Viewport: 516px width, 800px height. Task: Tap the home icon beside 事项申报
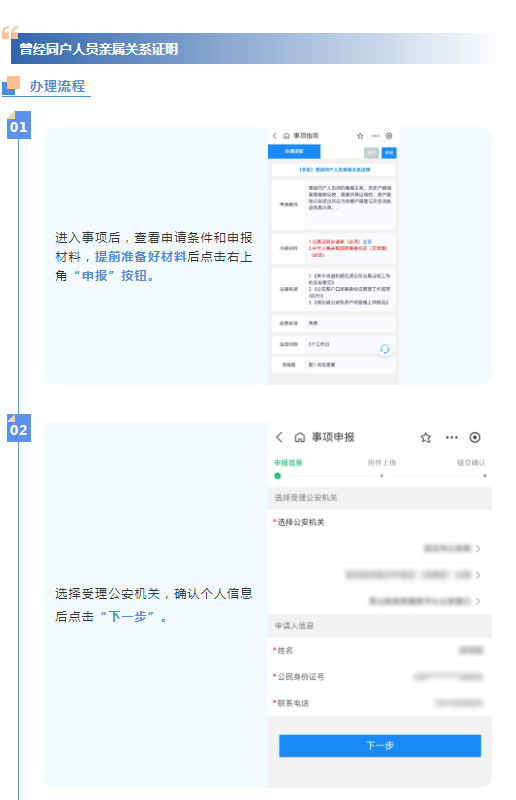[300, 437]
